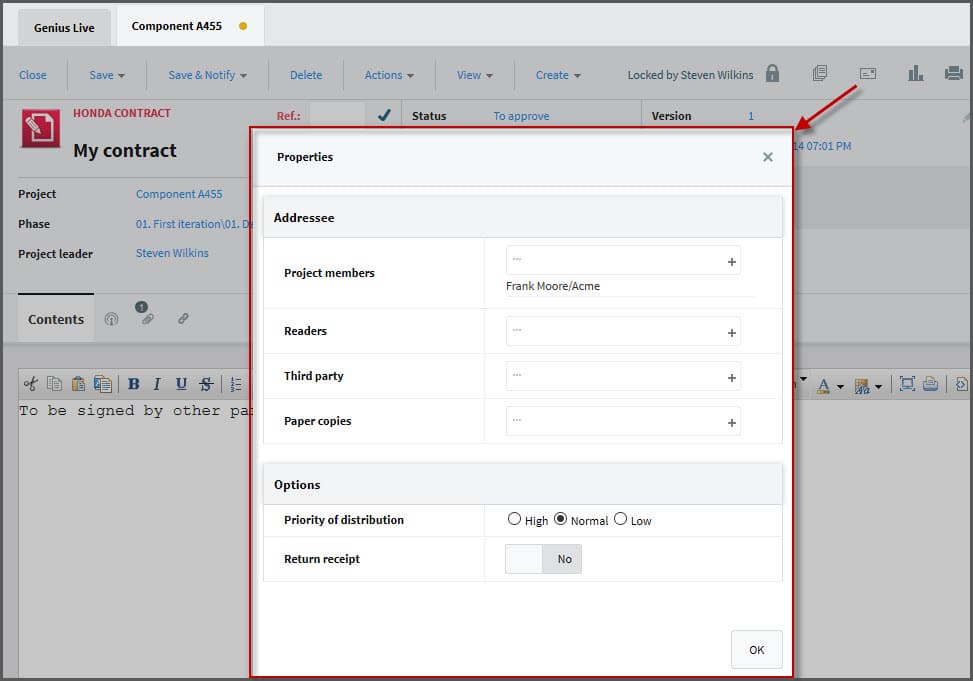Click the copy documents icon near the lock
Image resolution: width=973 pixels, height=681 pixels.
820,74
